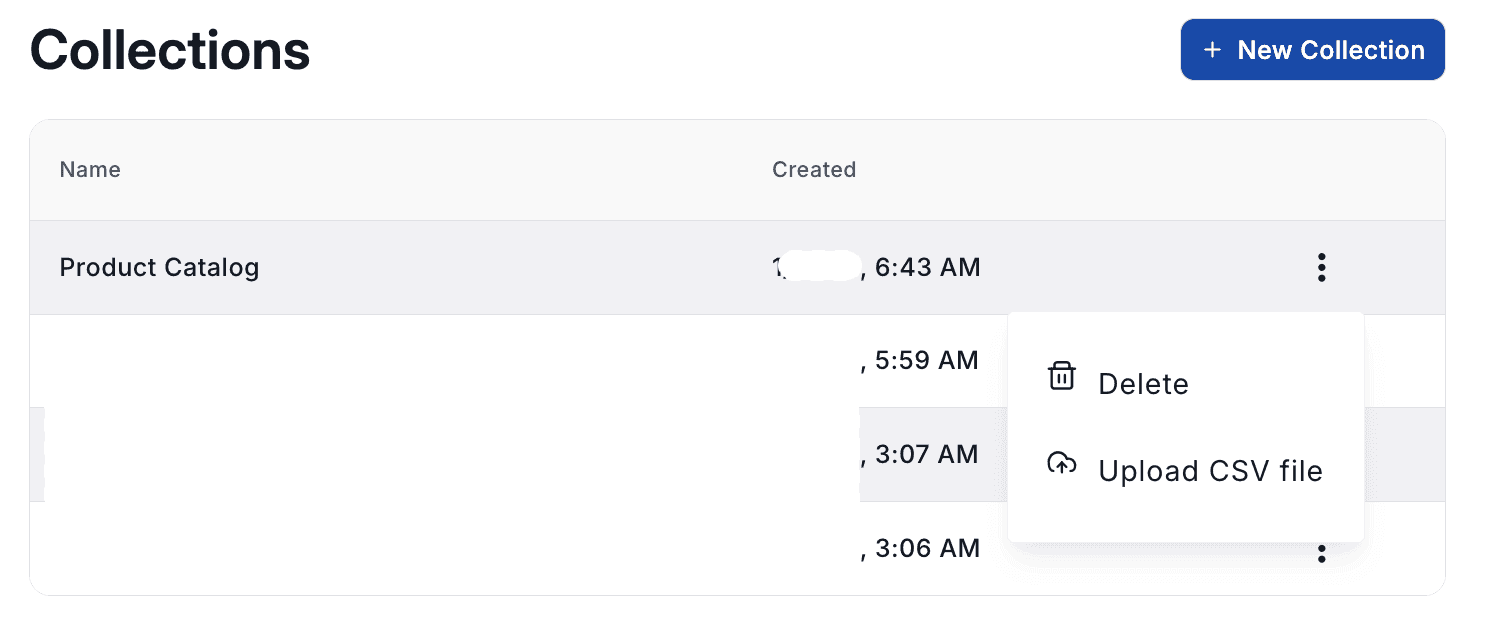Click the 3:06 AM created timestamp
The height and width of the screenshot is (622, 1490).
tap(926, 548)
